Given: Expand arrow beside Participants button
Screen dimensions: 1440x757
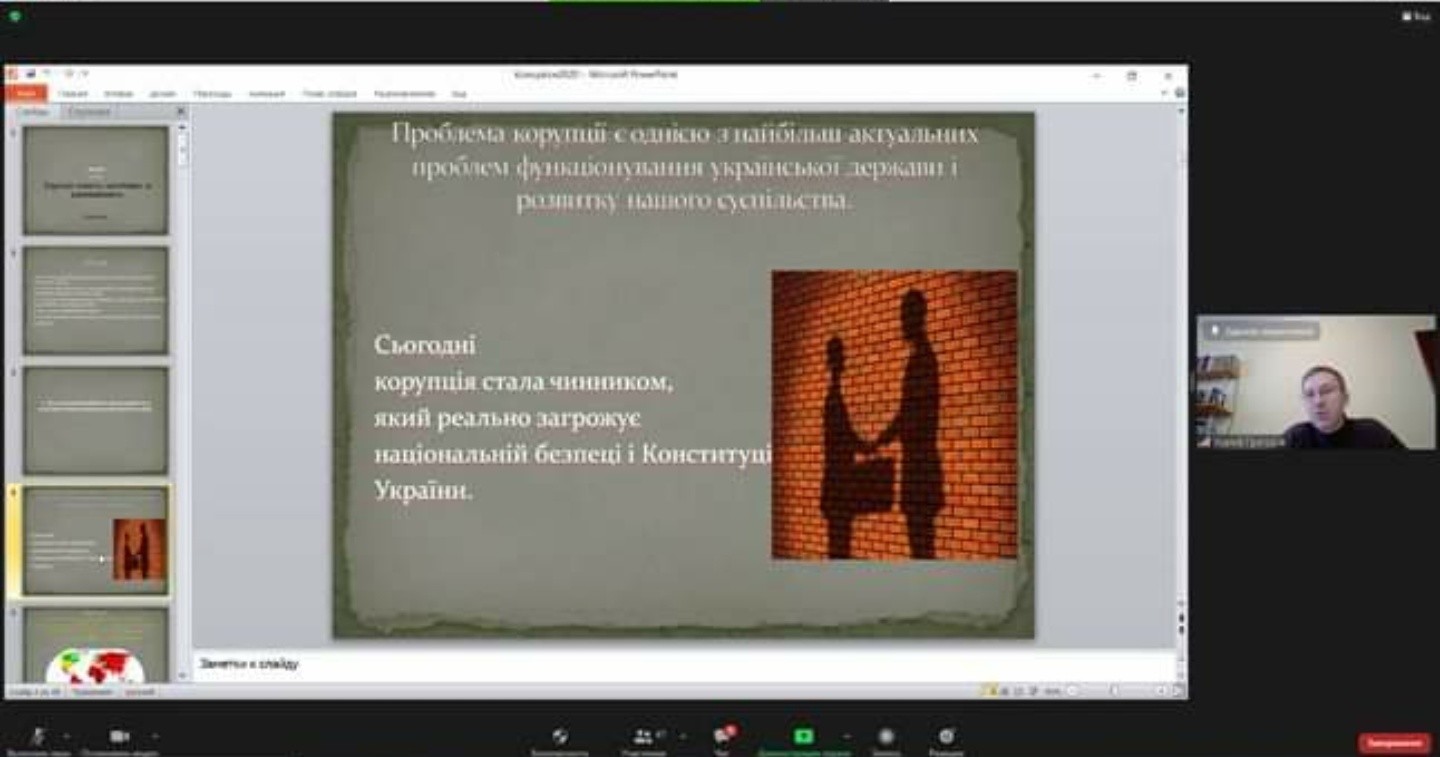Looking at the screenshot, I should pos(683,736).
